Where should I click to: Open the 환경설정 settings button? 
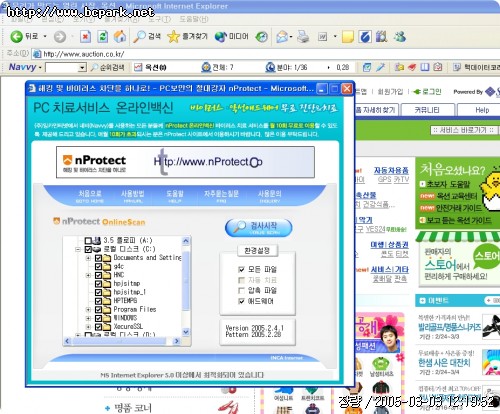click(257, 250)
